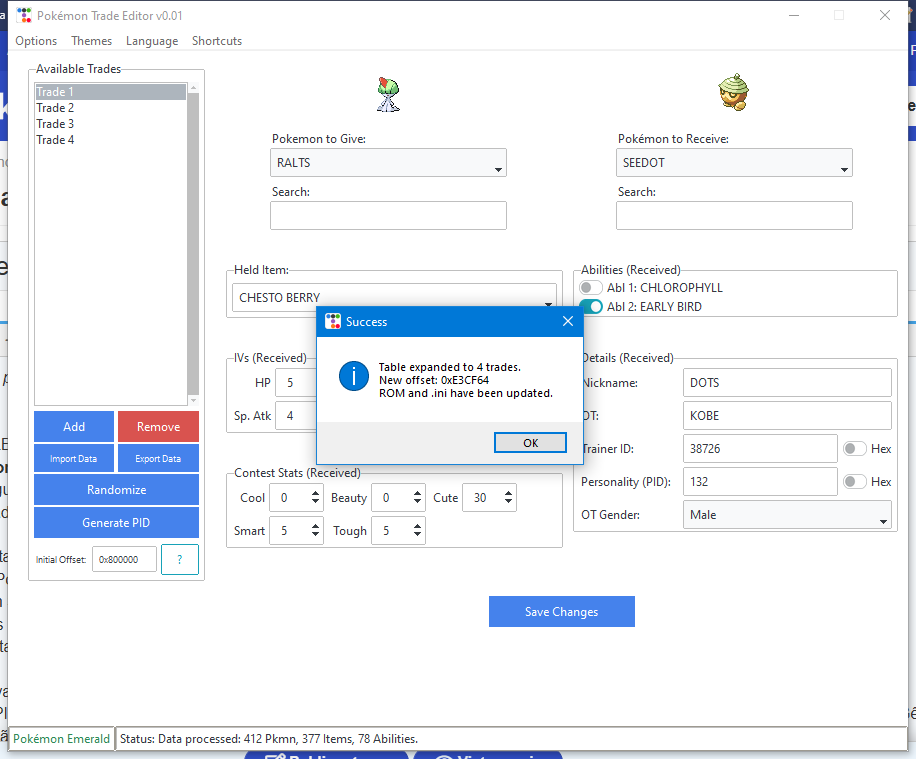Click the app icon in title bar

[24, 16]
